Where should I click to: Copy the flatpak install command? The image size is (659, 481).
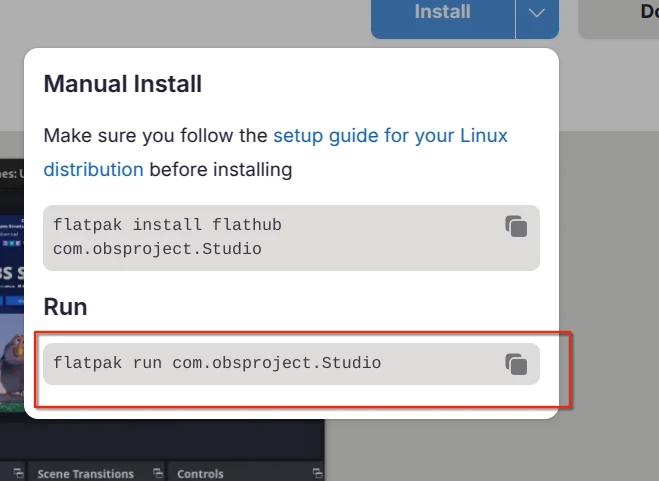click(x=516, y=227)
